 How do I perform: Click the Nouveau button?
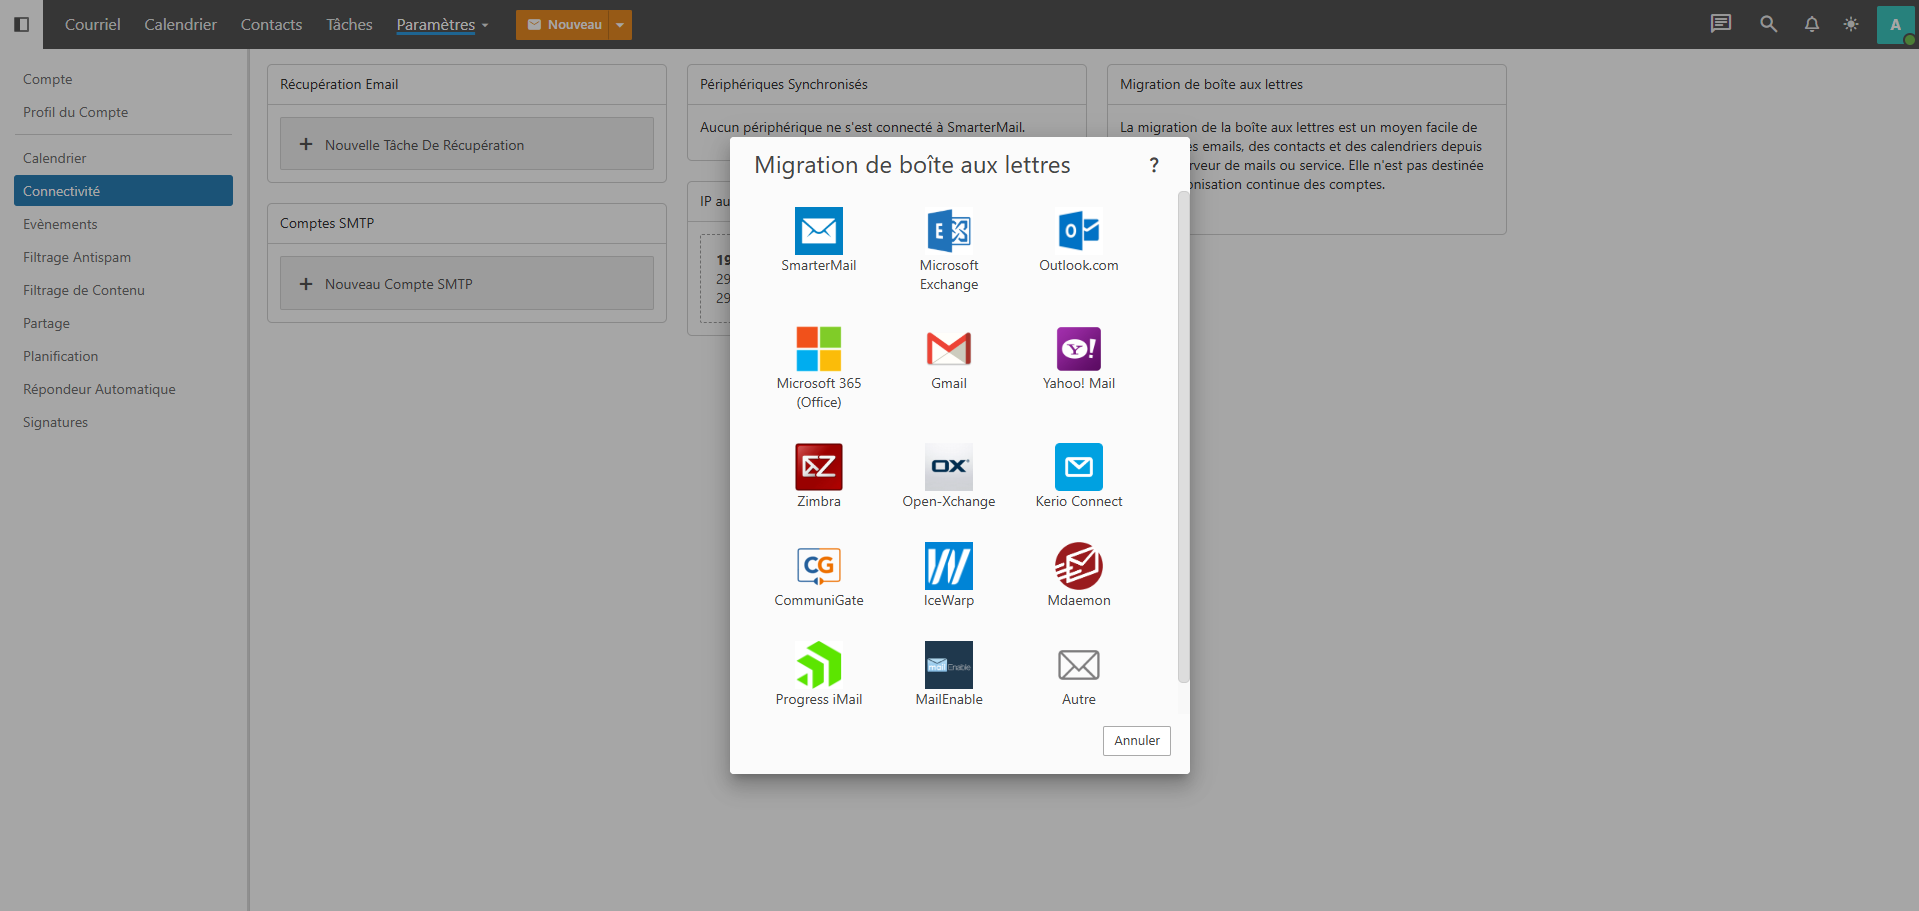click(x=563, y=24)
